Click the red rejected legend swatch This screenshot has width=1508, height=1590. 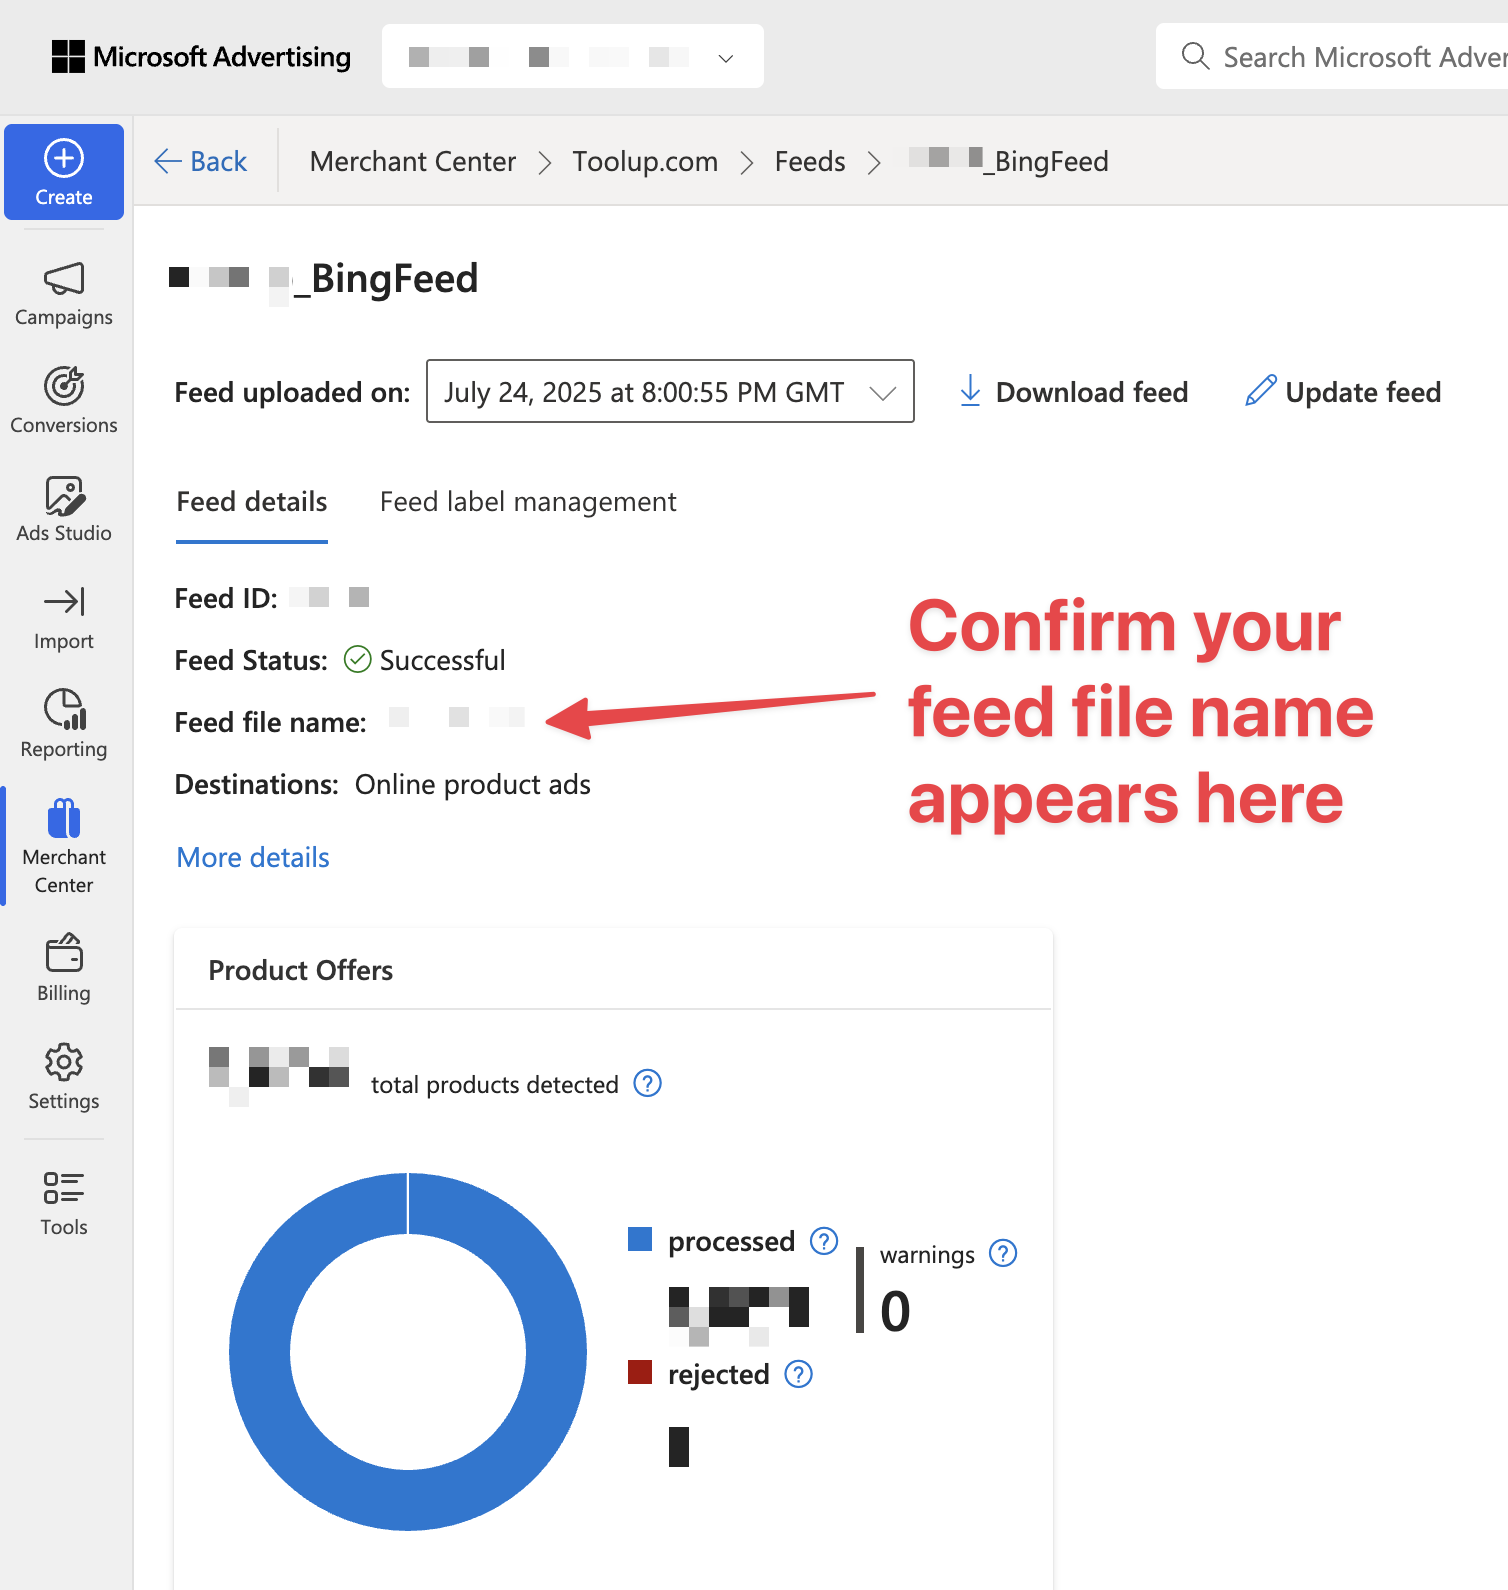[640, 1372]
